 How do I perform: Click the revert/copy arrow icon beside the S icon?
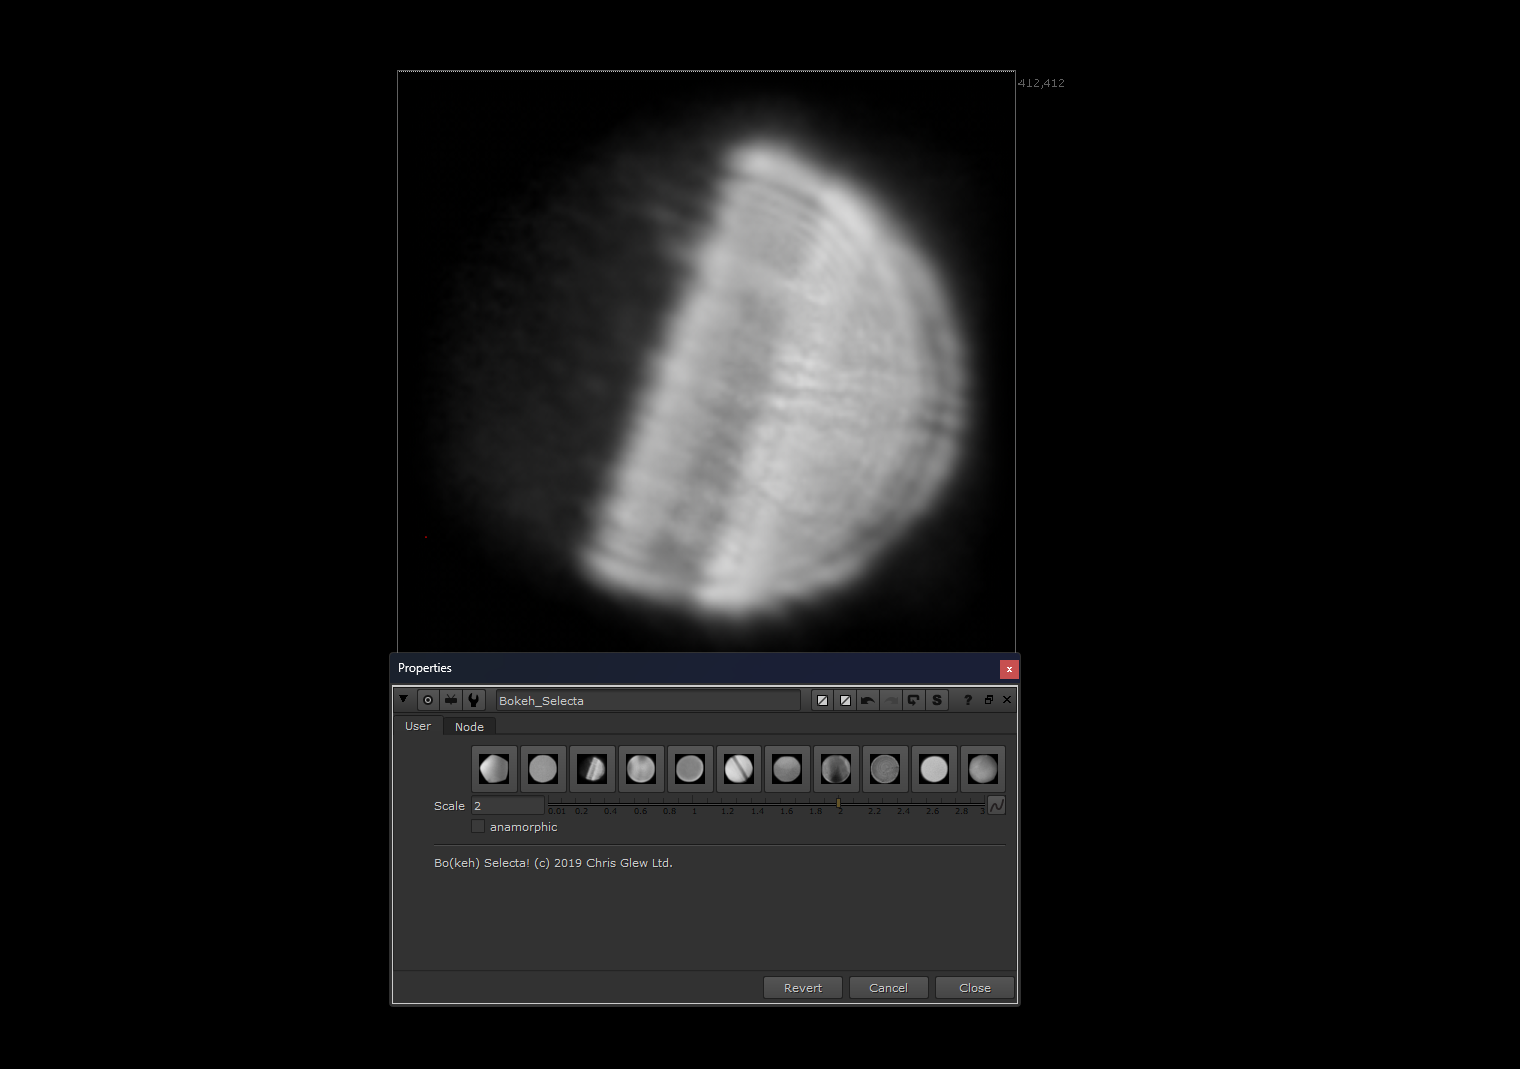[914, 700]
